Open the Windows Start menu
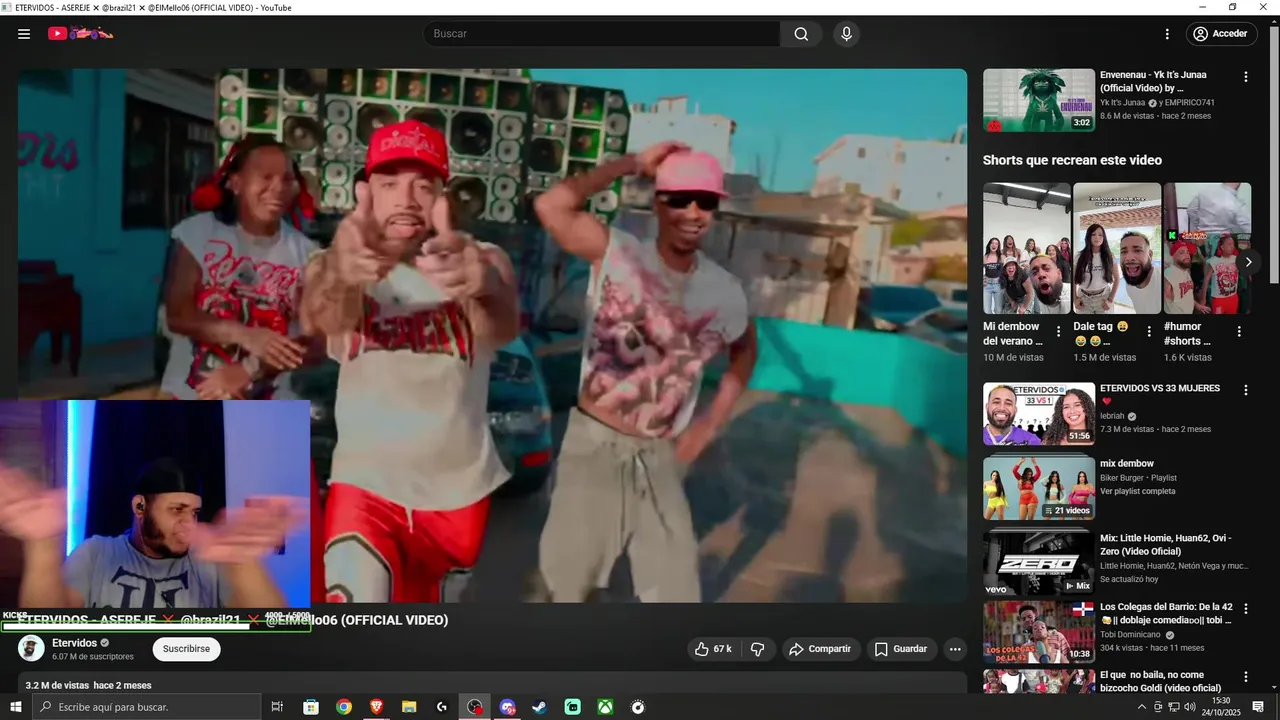 tap(16, 707)
